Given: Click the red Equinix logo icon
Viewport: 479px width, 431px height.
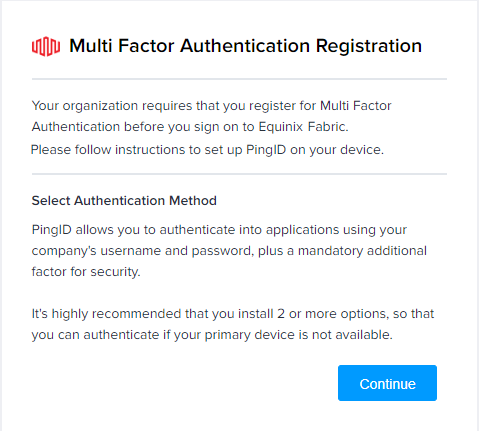Looking at the screenshot, I should (x=46, y=46).
